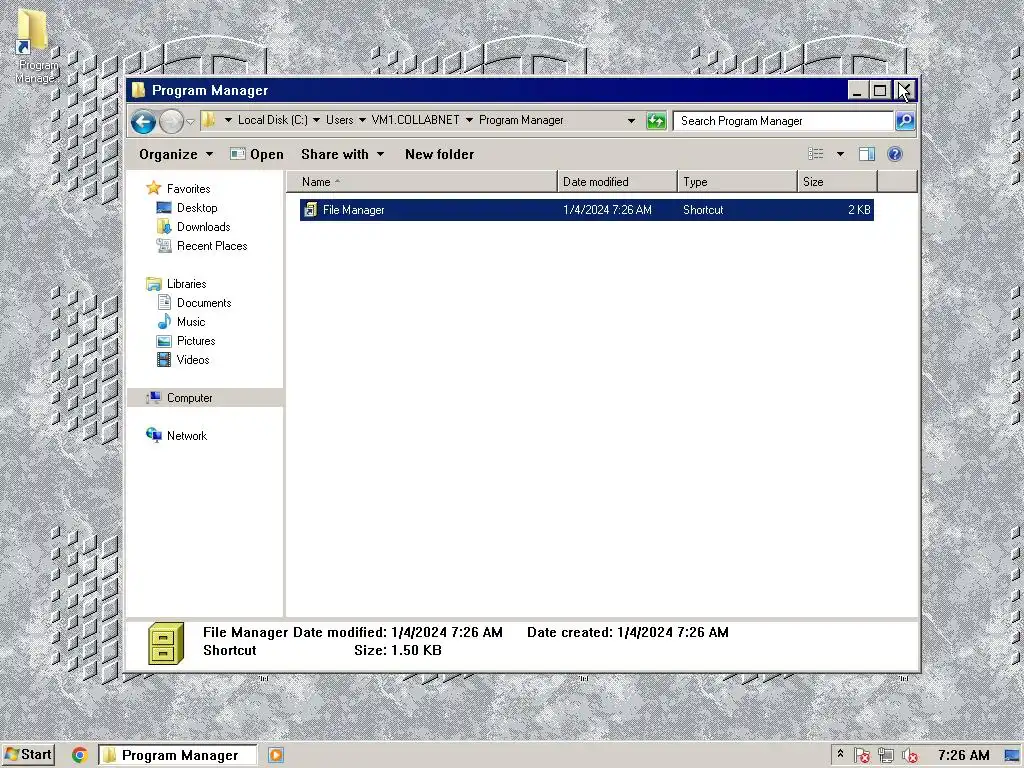Change view using the view icon
This screenshot has width=1024, height=768.
tap(816, 154)
